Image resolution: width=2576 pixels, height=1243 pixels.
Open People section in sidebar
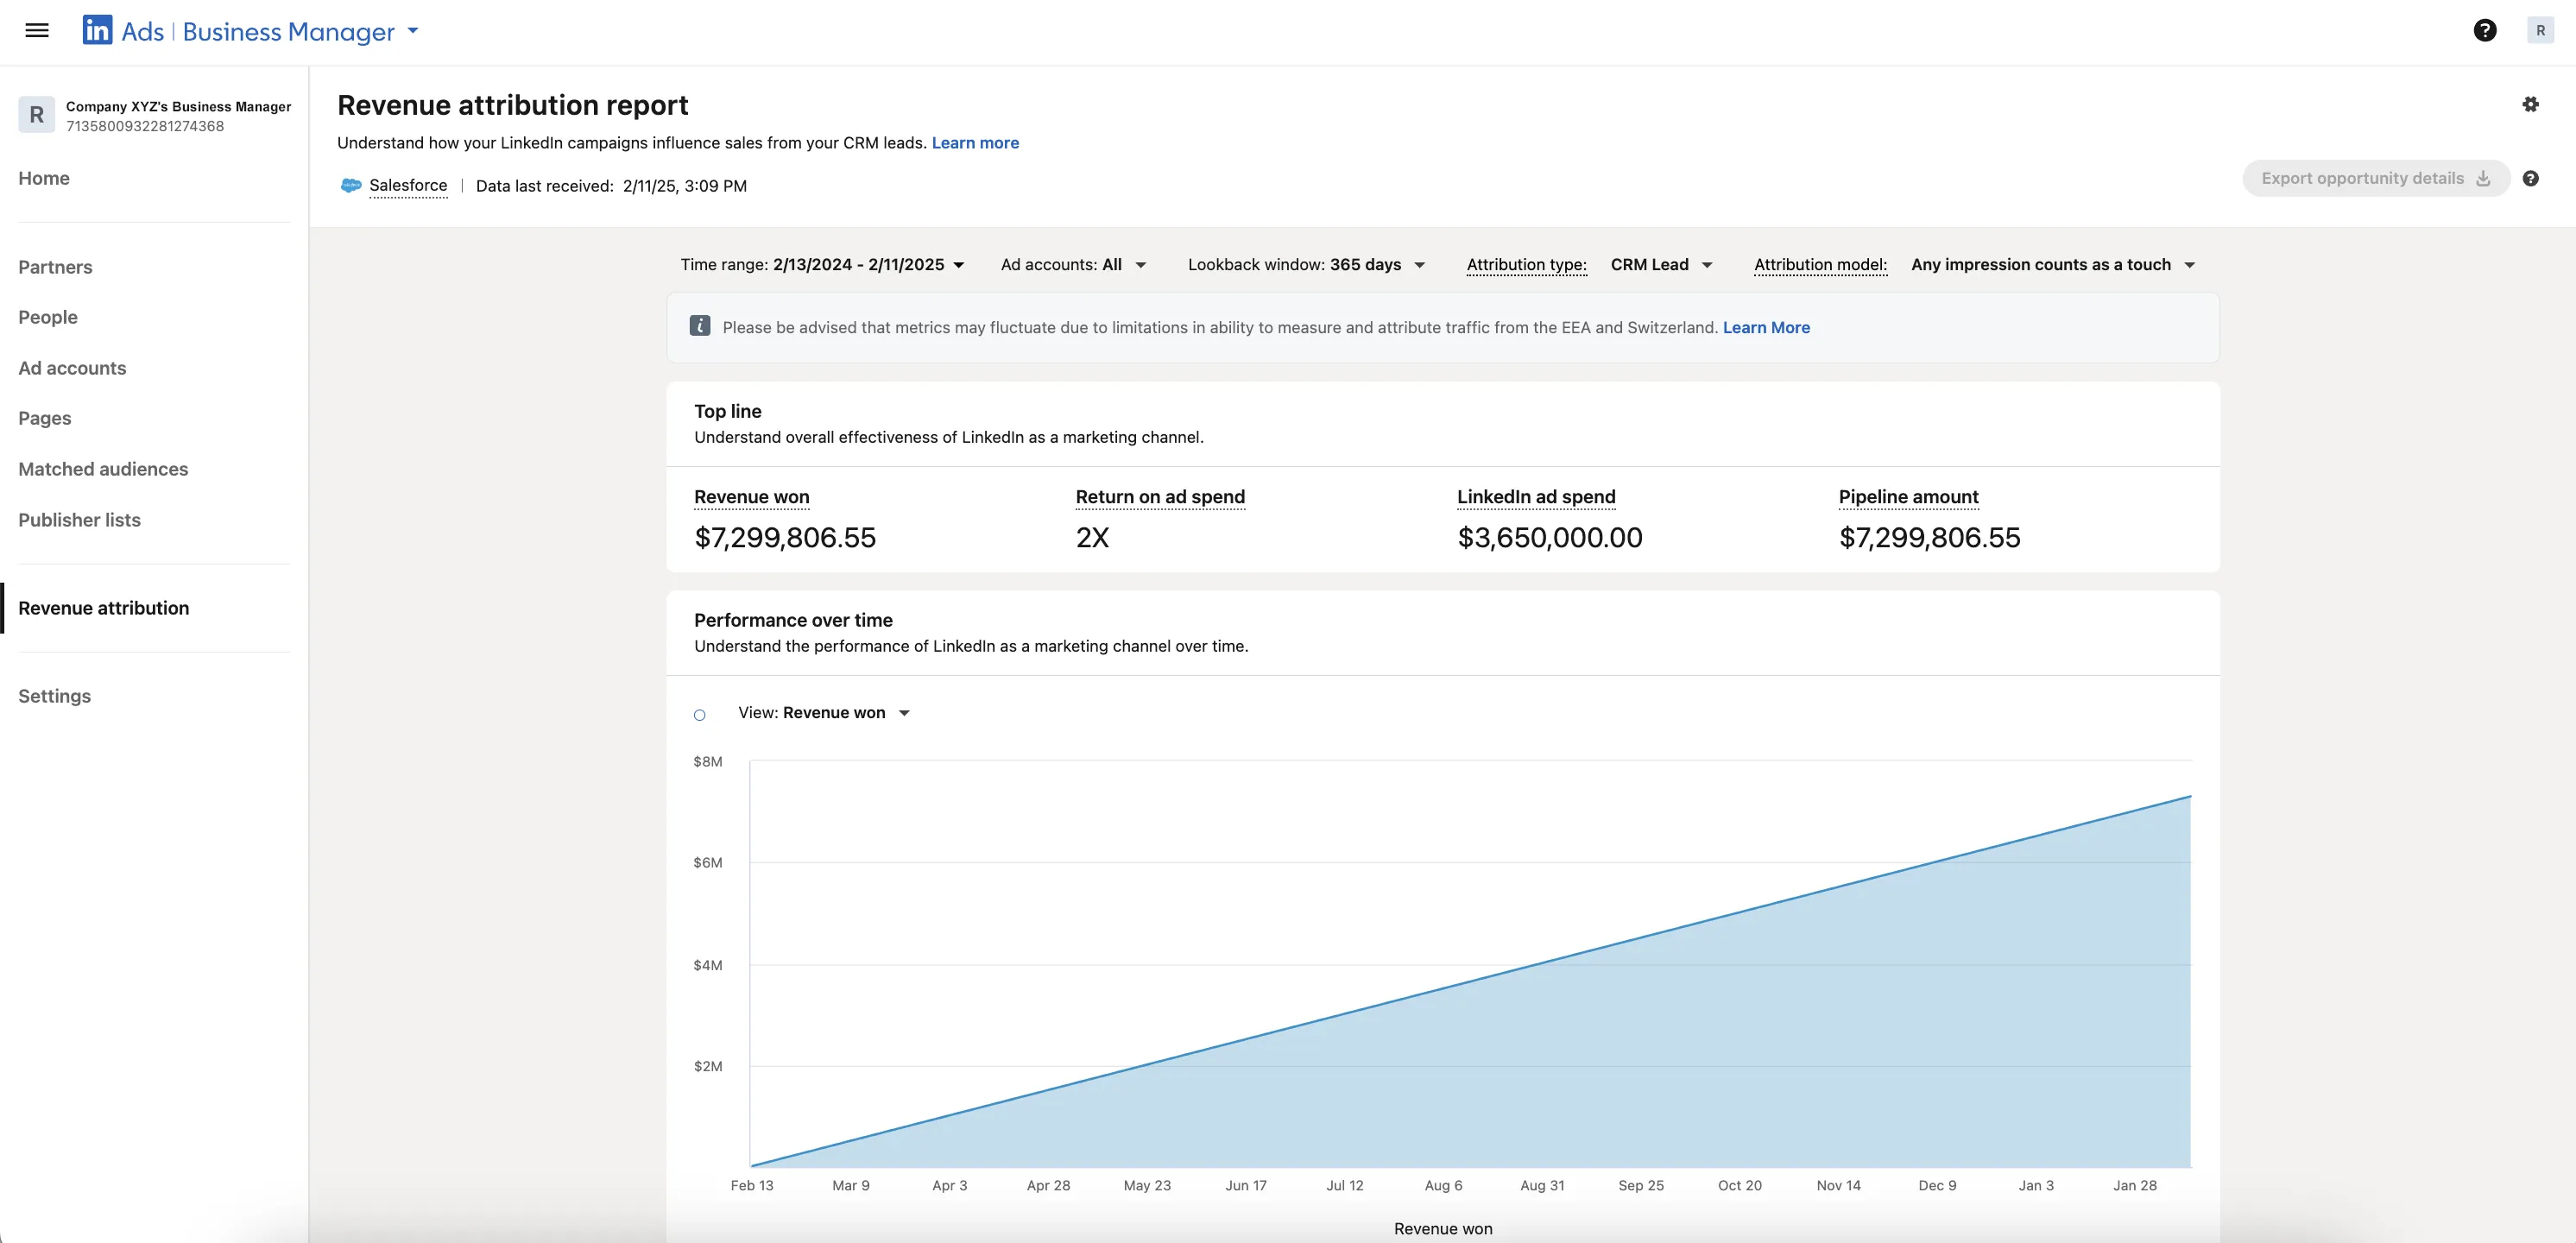point(48,318)
